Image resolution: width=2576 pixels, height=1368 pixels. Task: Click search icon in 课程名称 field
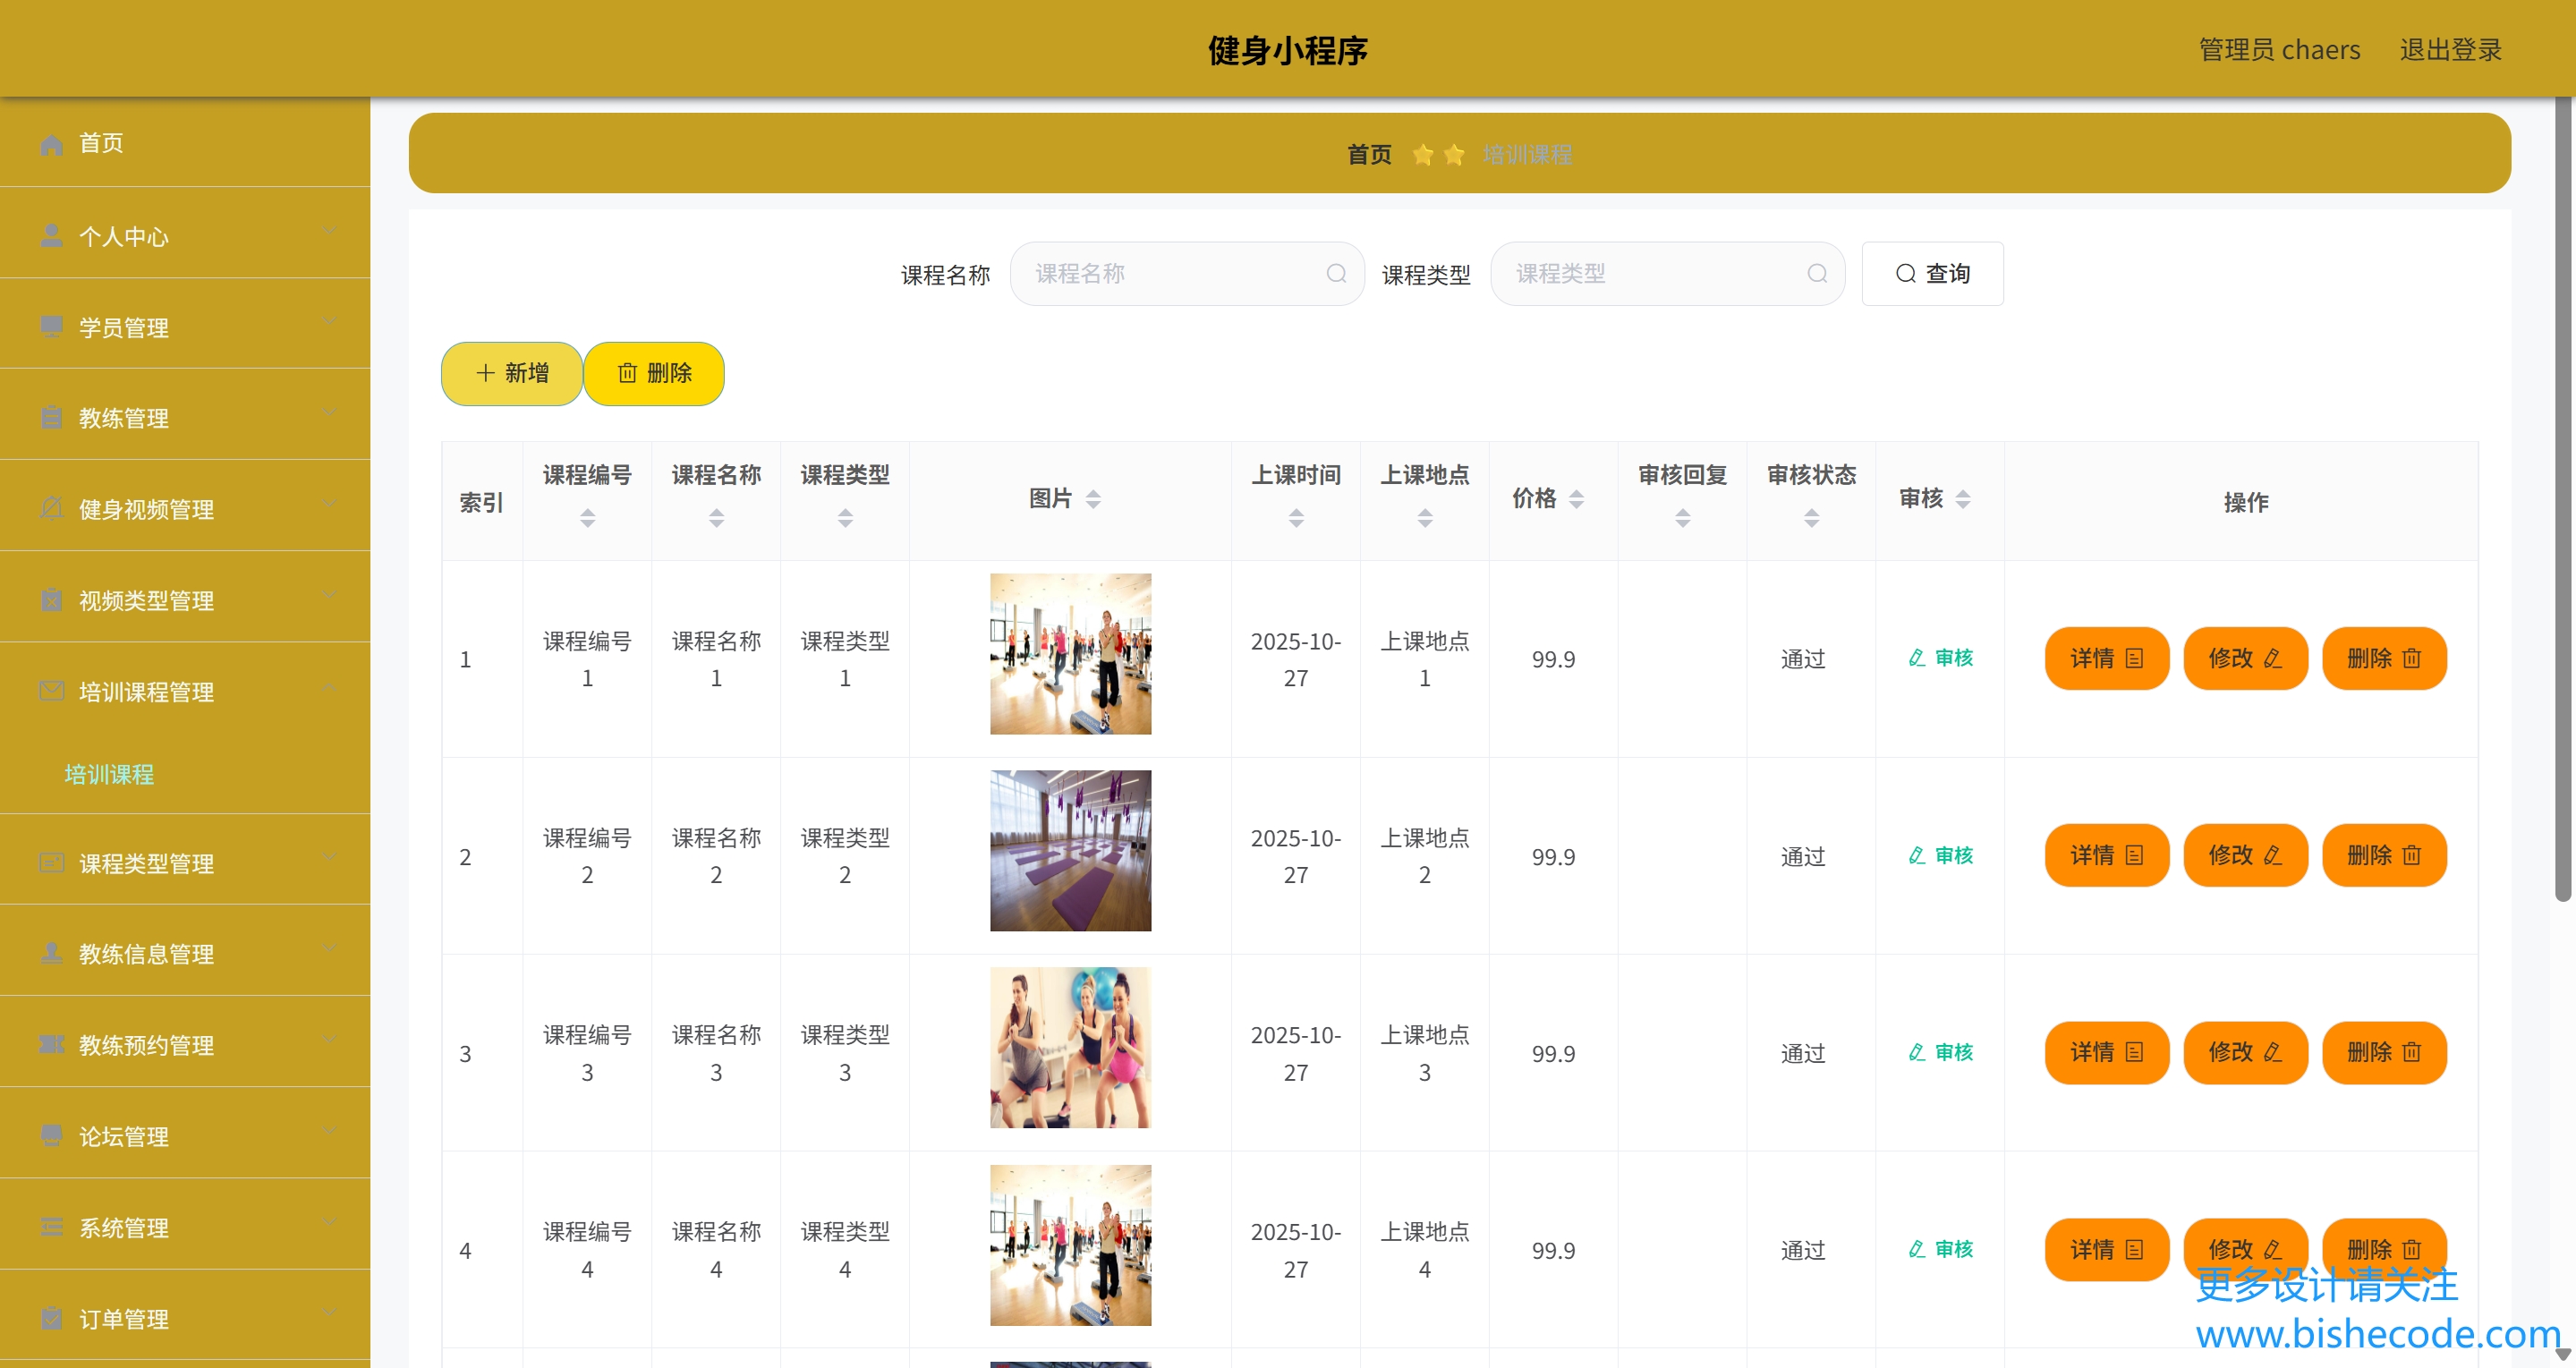coord(1336,273)
